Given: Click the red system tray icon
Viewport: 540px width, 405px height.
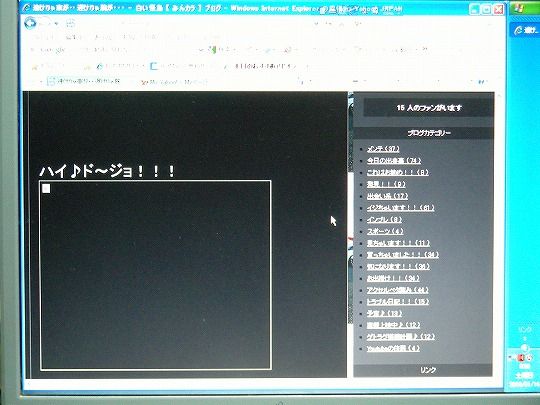Looking at the screenshot, I should 520,358.
